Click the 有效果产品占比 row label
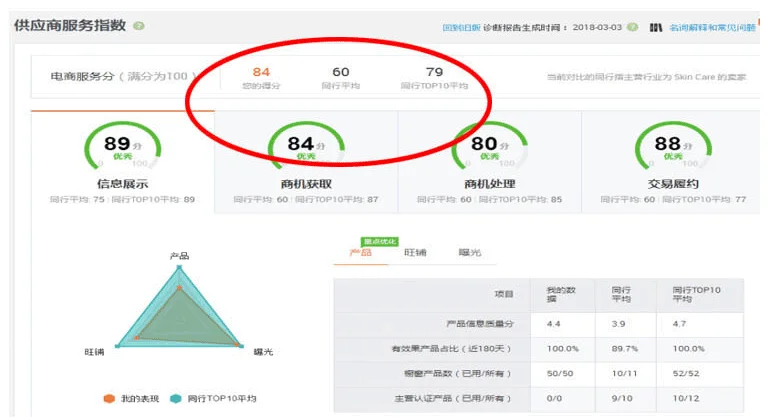The width and height of the screenshot is (770, 417). tap(451, 349)
